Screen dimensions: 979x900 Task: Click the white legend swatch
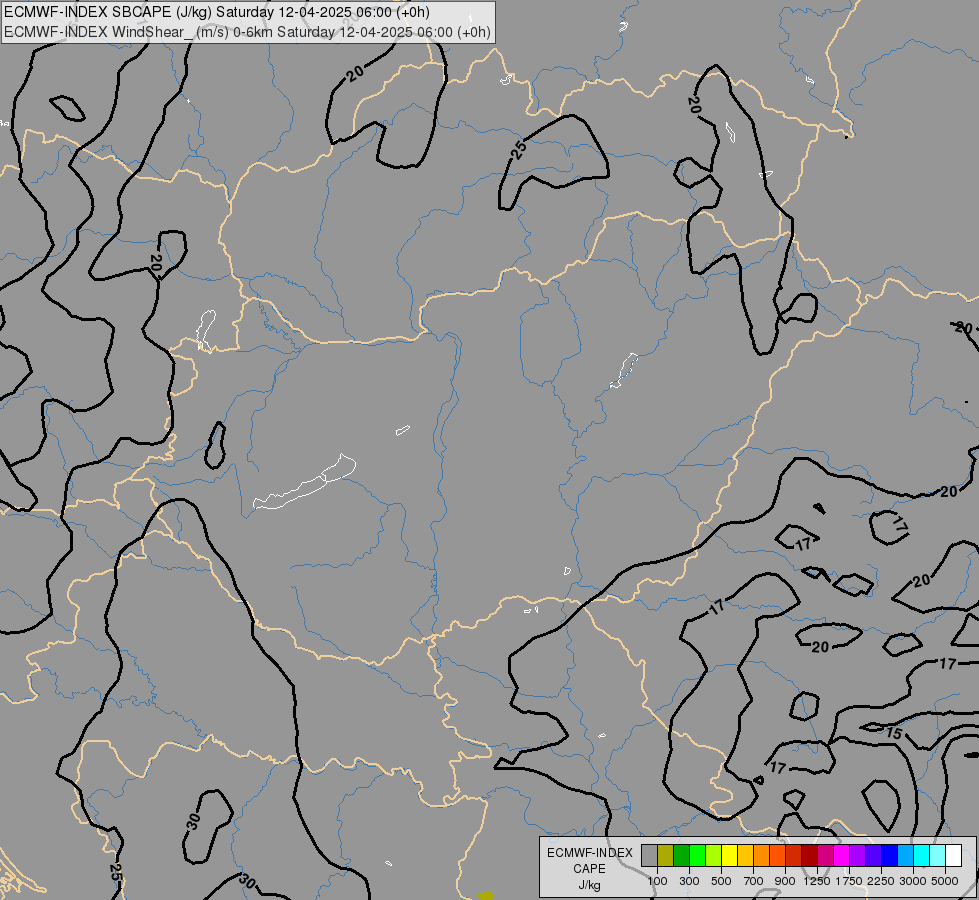click(x=953, y=855)
